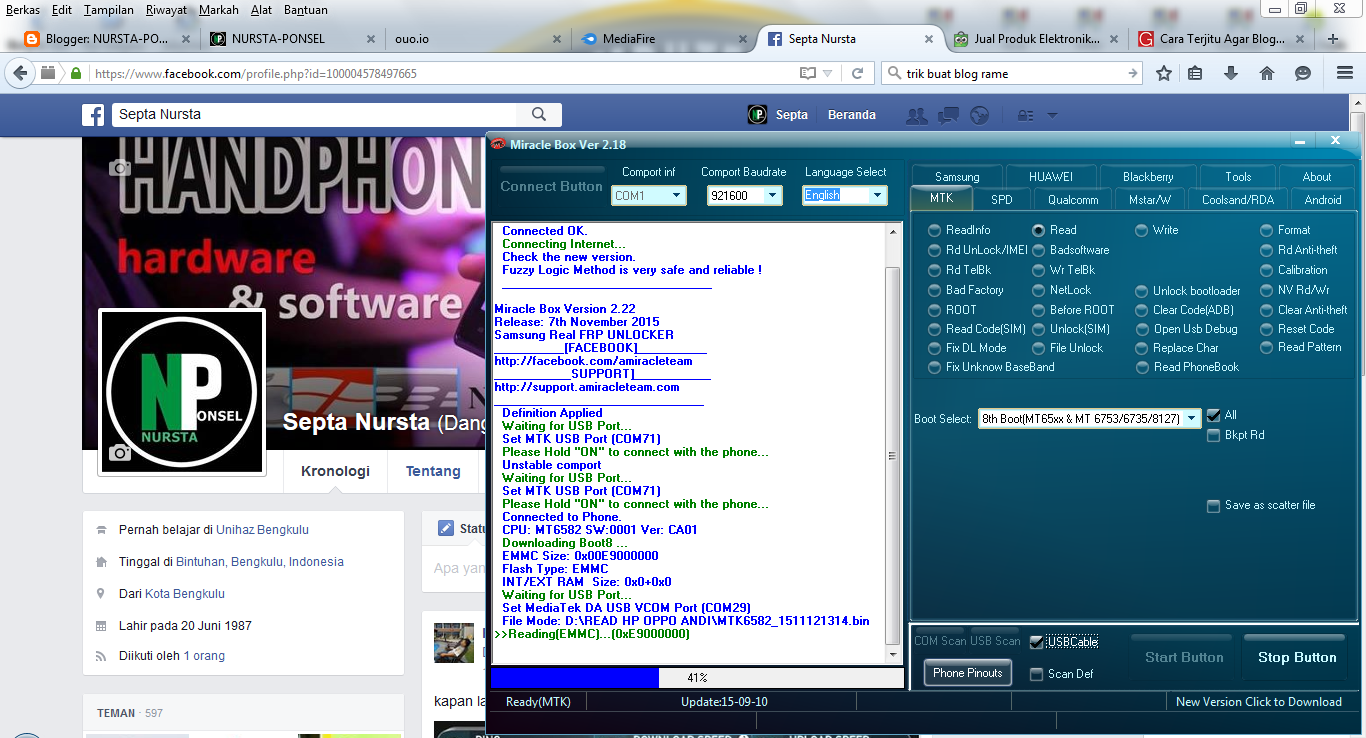Click the cover photo camera icon
This screenshot has width=1366, height=738.
120,168
